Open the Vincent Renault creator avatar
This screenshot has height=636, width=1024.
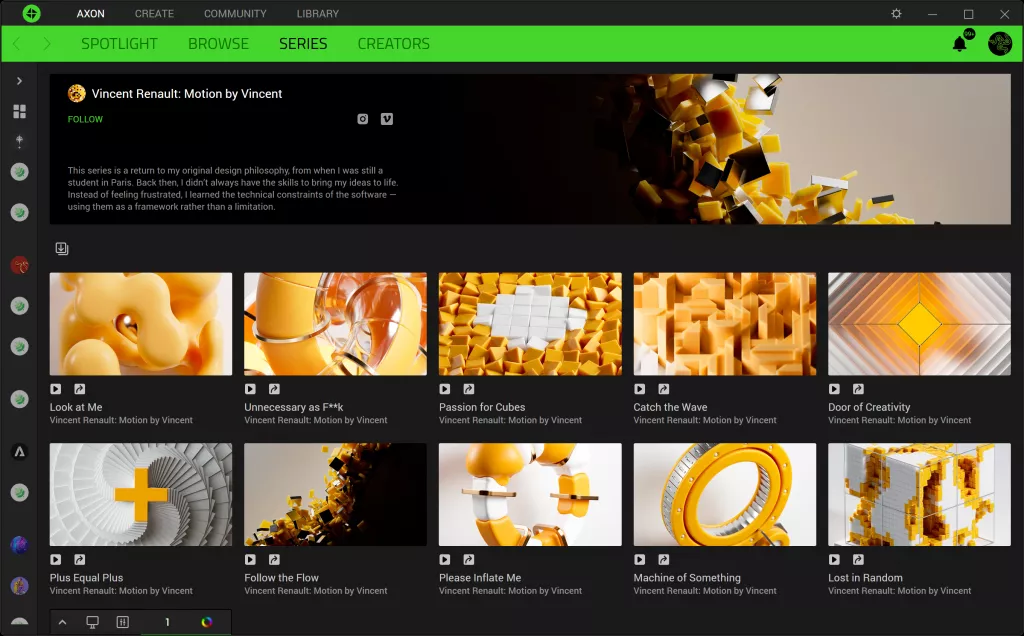[x=76, y=93]
